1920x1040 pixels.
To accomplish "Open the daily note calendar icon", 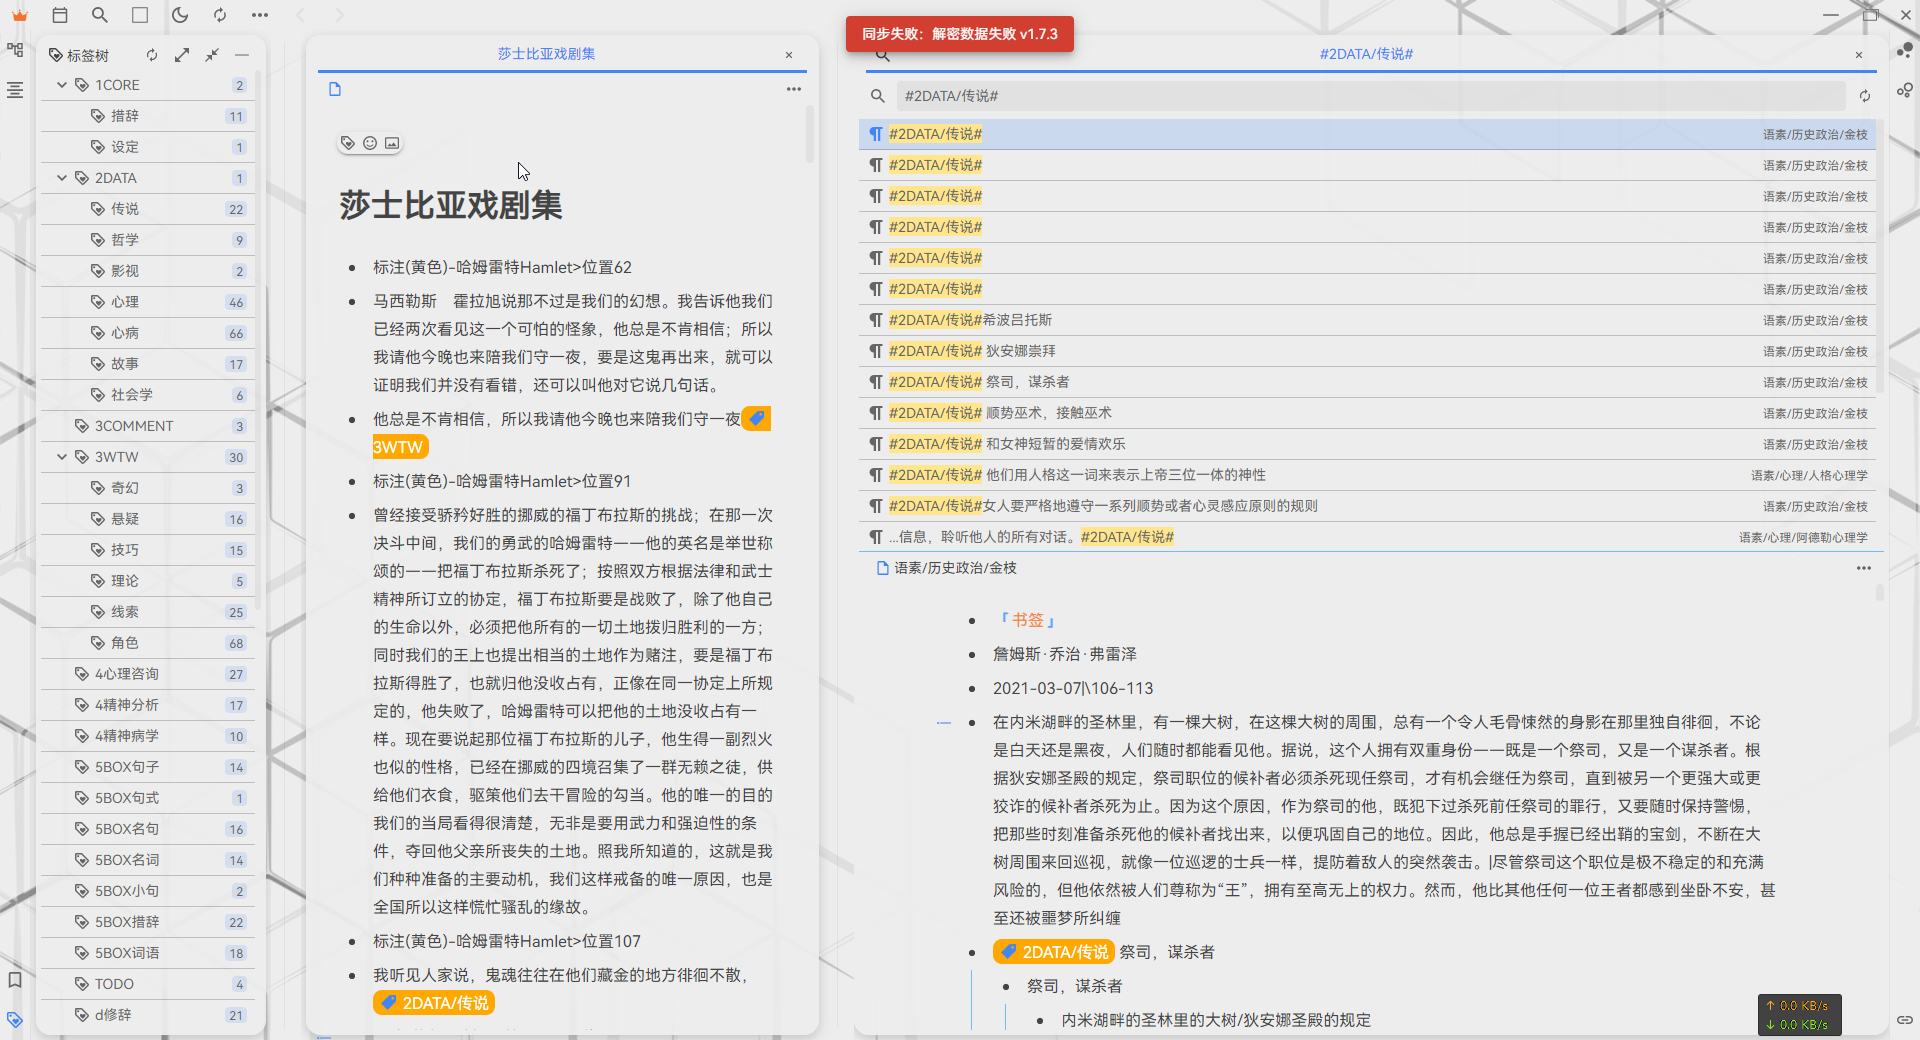I will point(60,15).
